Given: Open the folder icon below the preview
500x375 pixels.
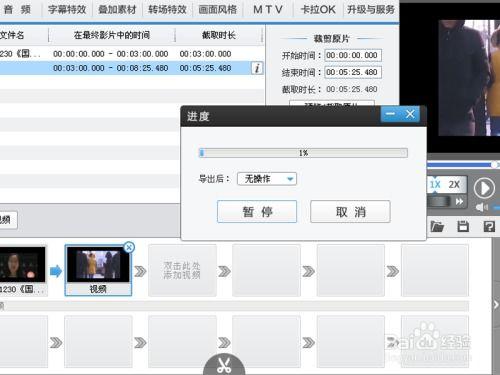Looking at the screenshot, I should tap(437, 227).
